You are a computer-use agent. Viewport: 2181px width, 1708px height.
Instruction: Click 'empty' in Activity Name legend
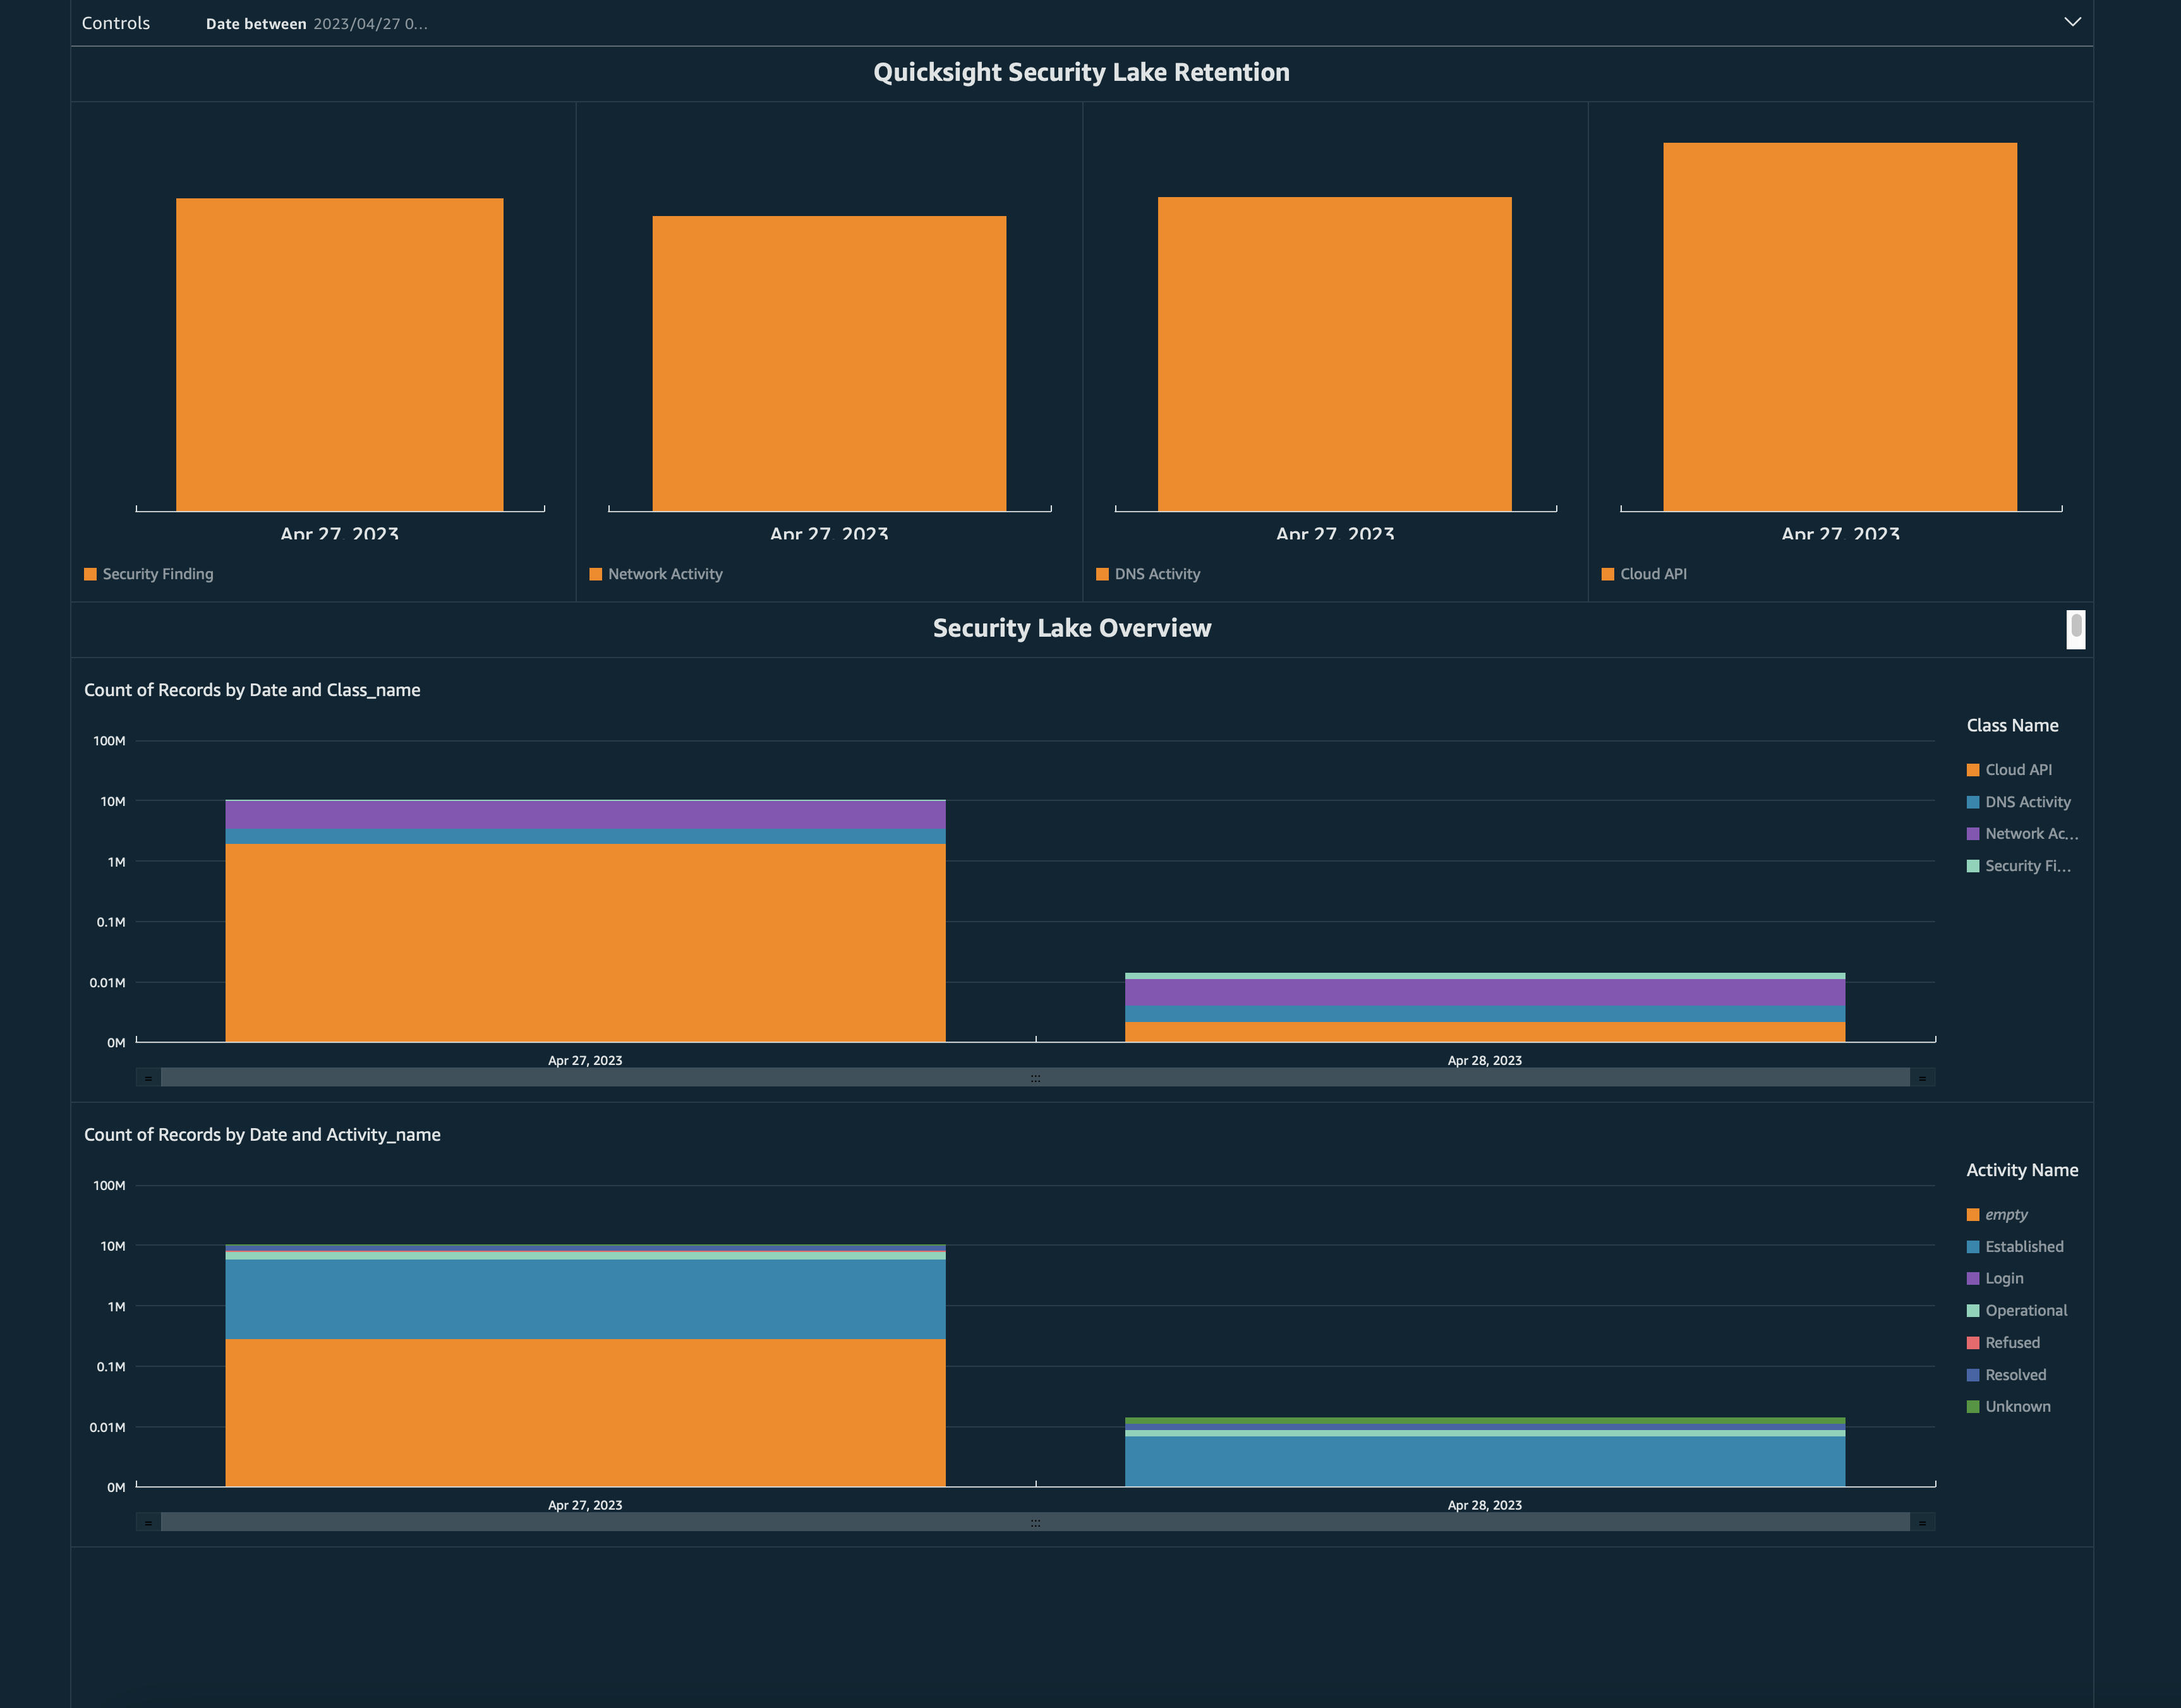tap(1997, 1215)
